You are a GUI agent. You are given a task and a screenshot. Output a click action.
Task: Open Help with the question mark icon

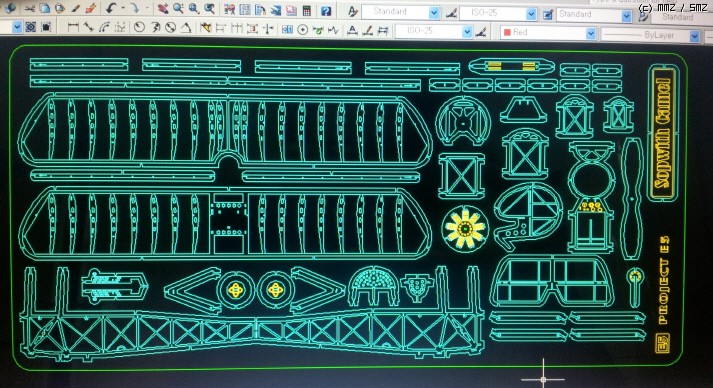coord(326,11)
